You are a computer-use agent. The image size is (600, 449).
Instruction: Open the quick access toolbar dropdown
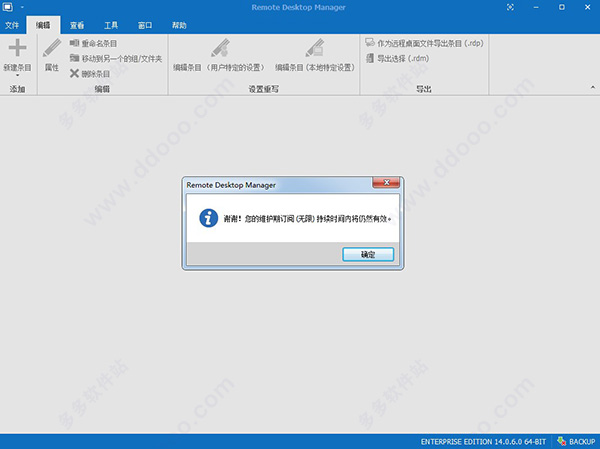point(22,7)
